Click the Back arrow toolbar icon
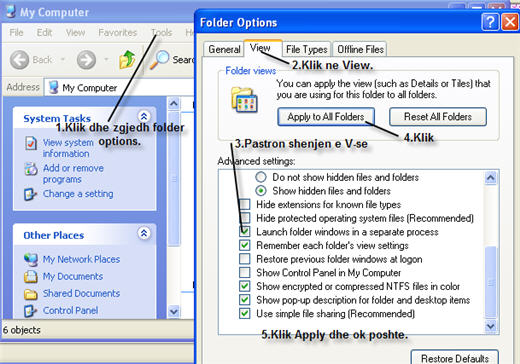The height and width of the screenshot is (364, 520). pyautogui.click(x=19, y=60)
